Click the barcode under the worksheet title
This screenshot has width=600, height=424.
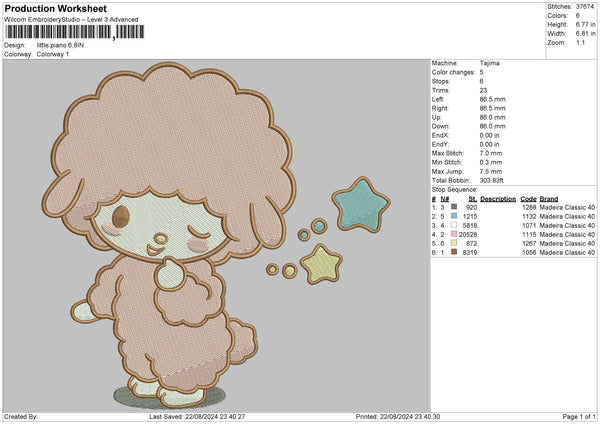58,33
